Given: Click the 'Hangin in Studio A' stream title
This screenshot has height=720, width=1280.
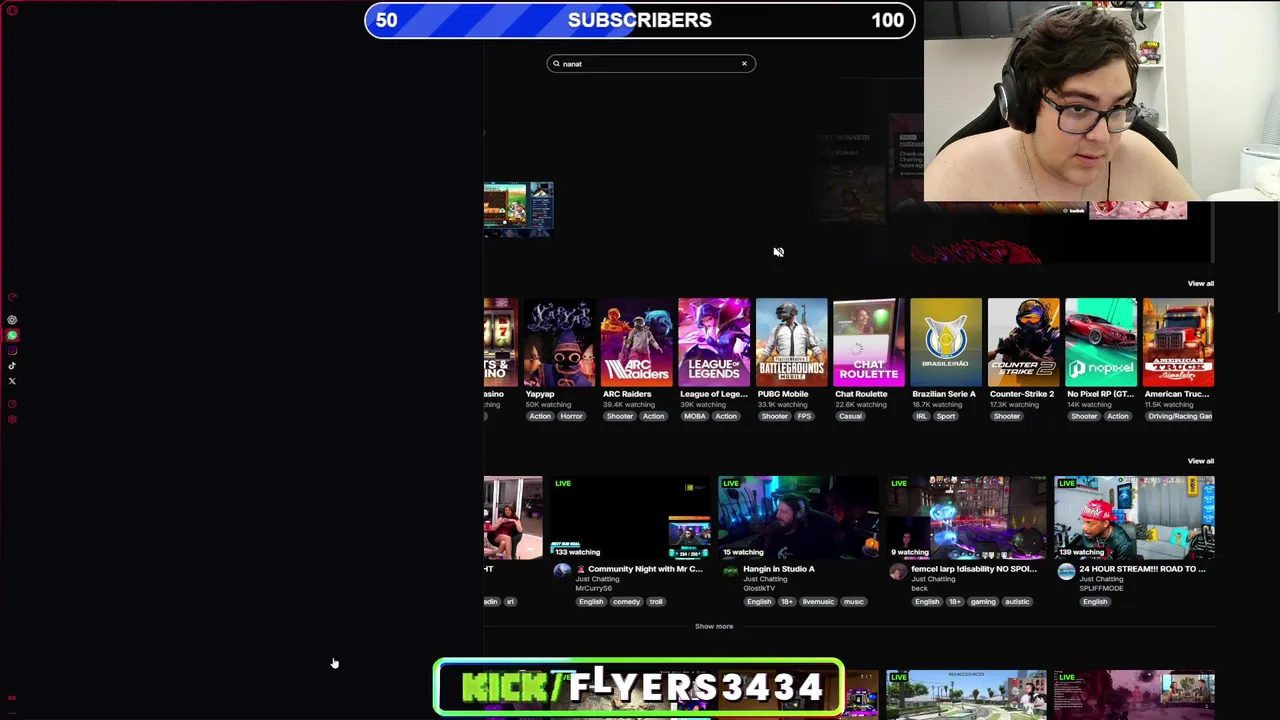Looking at the screenshot, I should pos(779,569).
